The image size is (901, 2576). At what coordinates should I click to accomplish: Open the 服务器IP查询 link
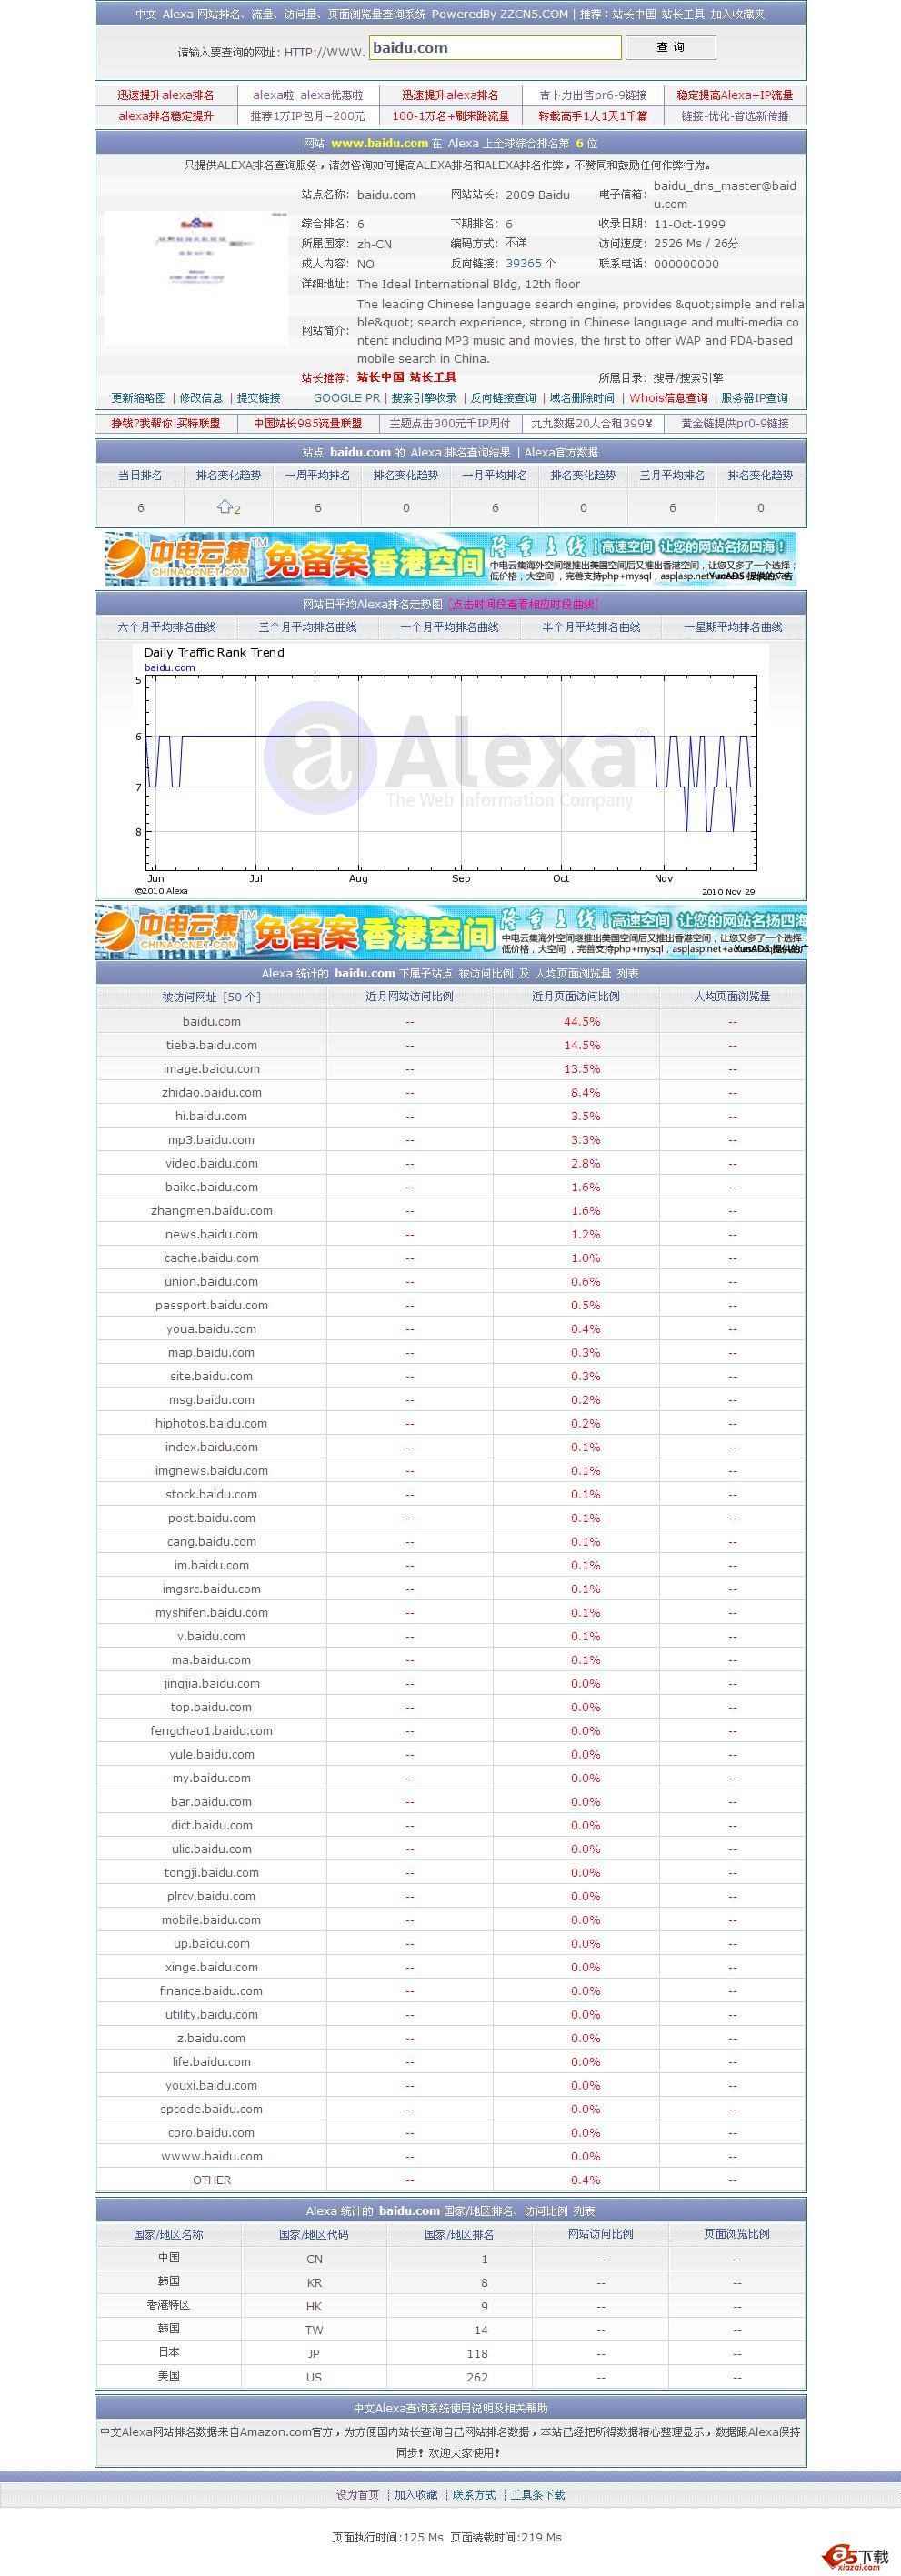click(754, 398)
